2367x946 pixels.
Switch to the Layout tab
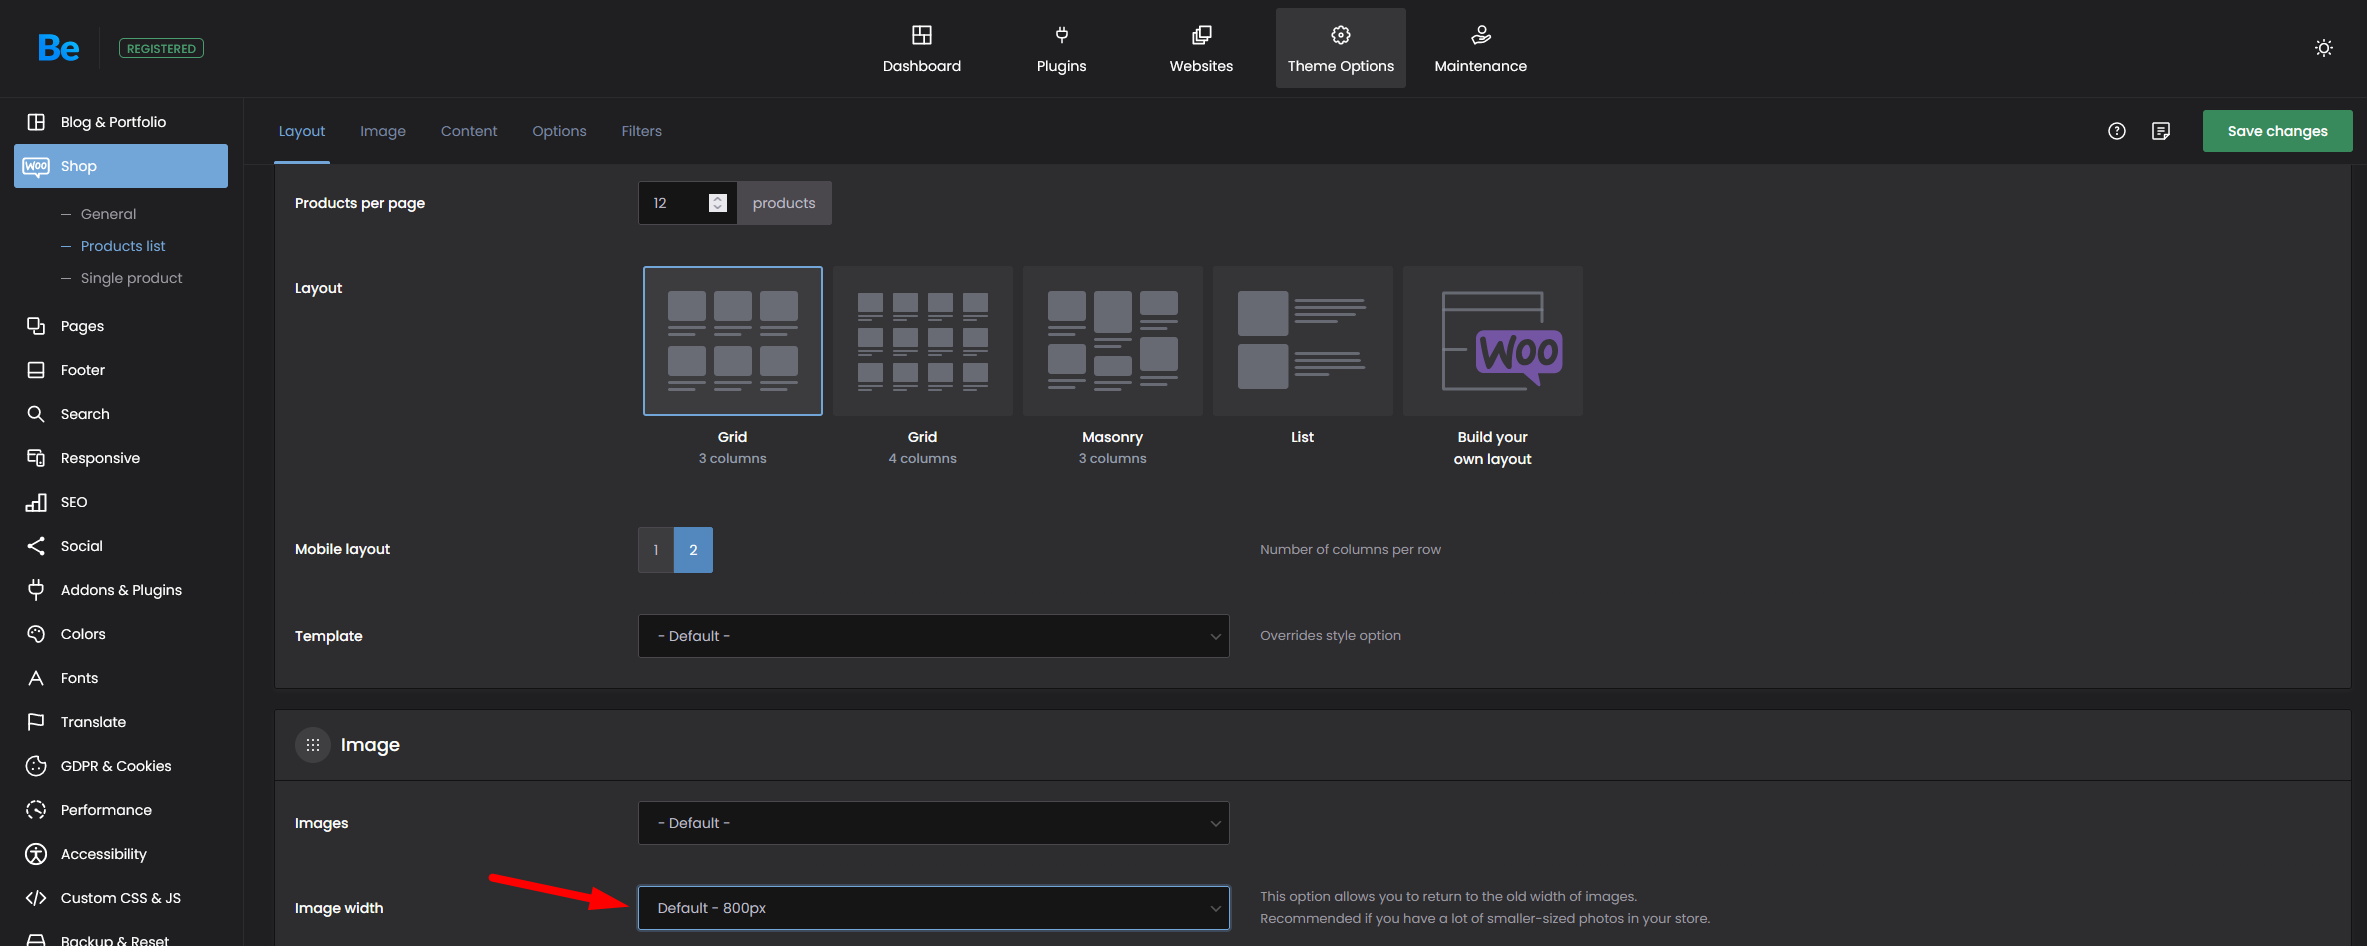[302, 131]
